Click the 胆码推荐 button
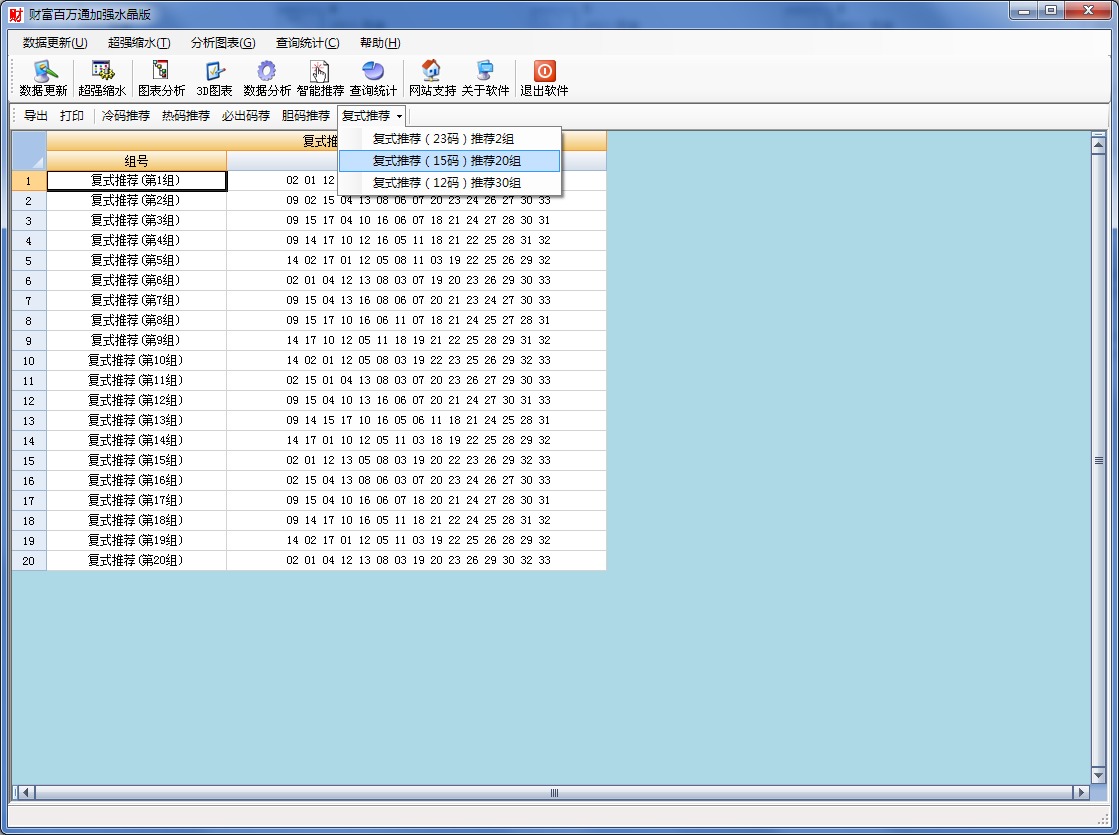 coord(306,116)
